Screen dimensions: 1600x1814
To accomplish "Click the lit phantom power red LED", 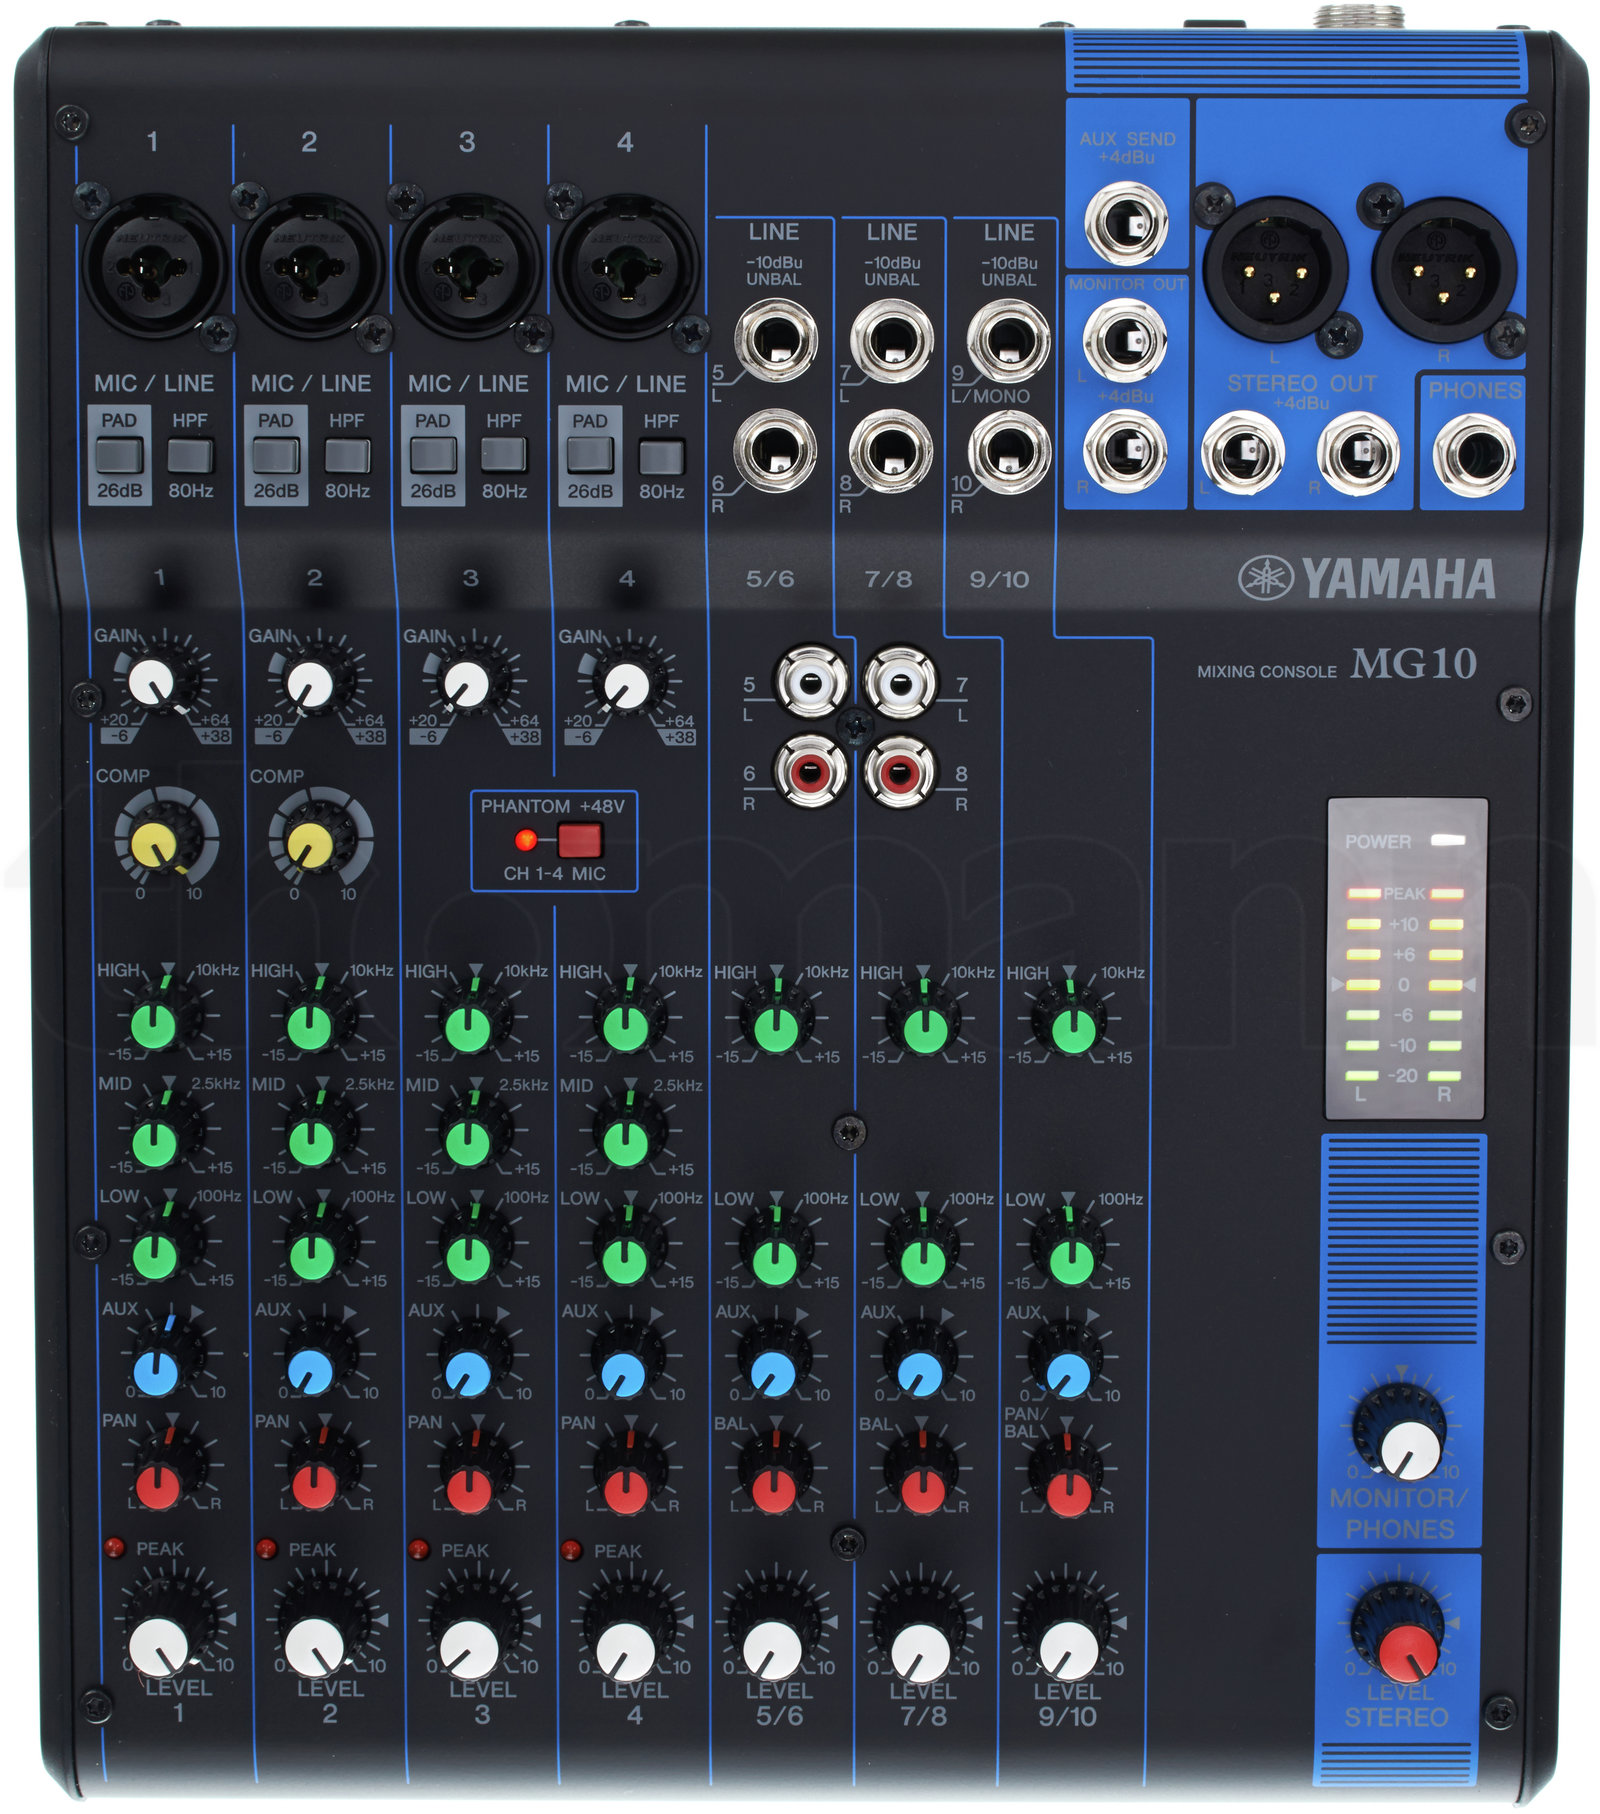I will 526,840.
